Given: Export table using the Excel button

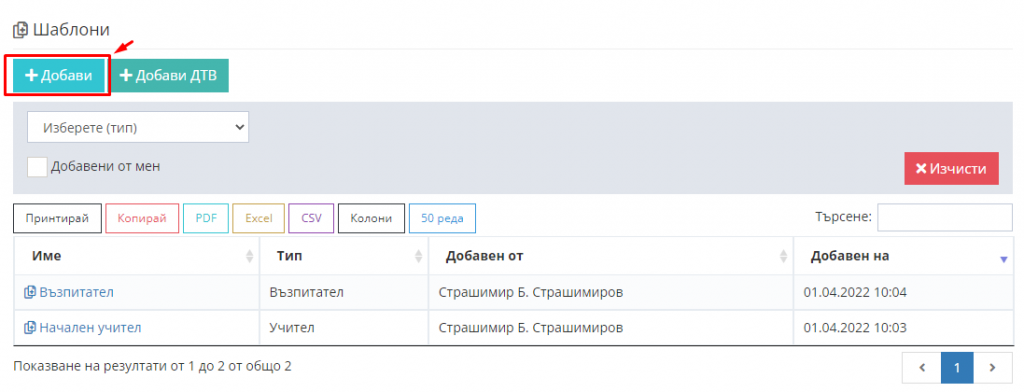Looking at the screenshot, I should tap(259, 218).
